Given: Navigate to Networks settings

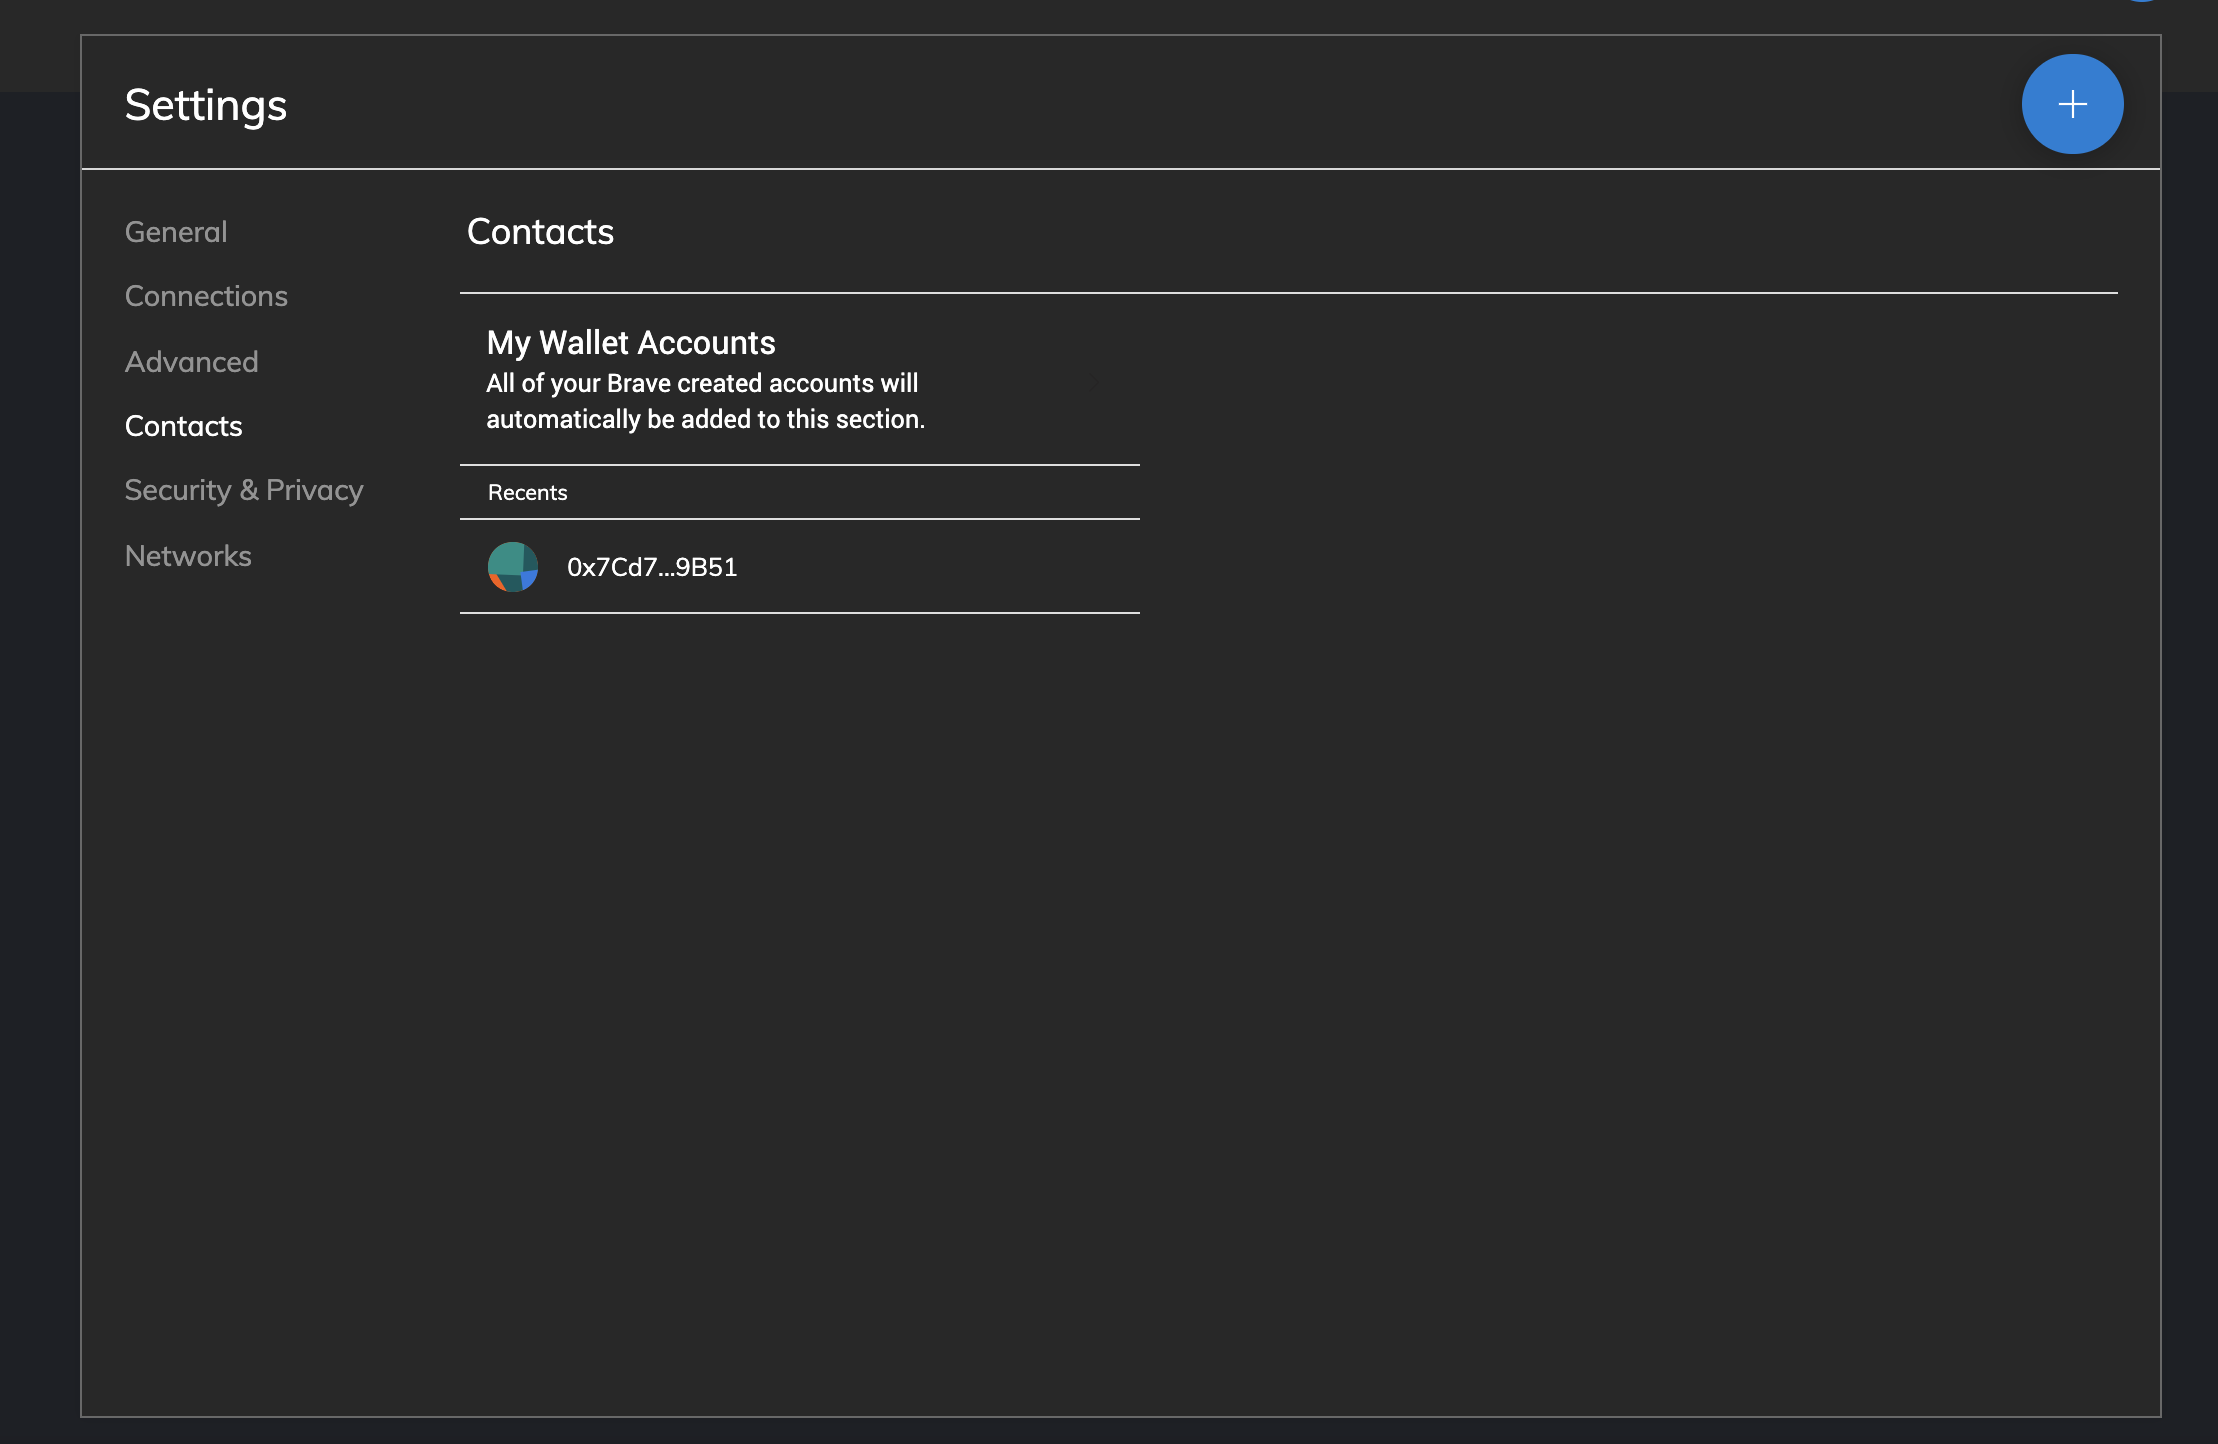Looking at the screenshot, I should [x=188, y=556].
